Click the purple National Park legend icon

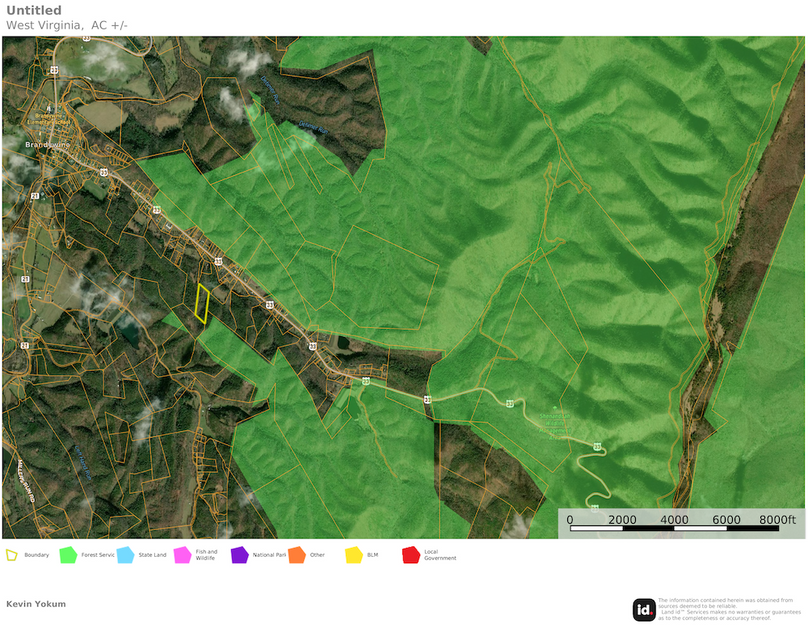coord(239,555)
